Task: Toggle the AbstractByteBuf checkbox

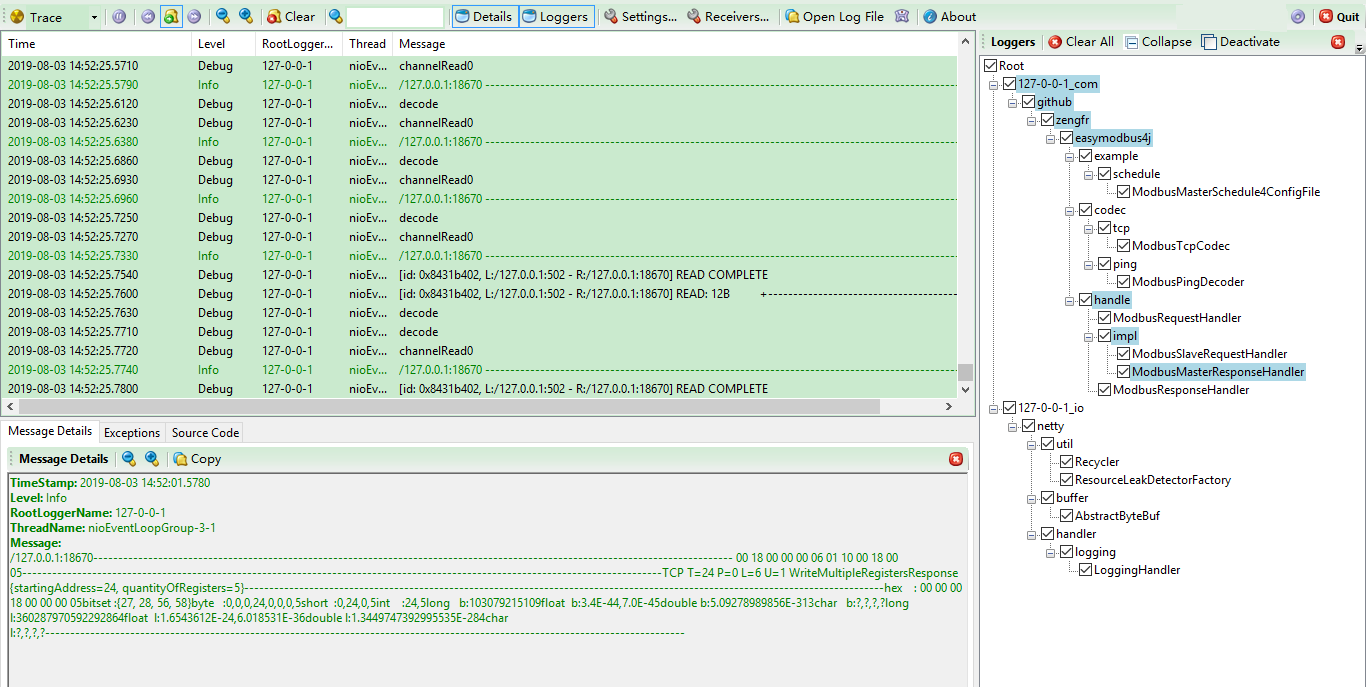Action: (x=1067, y=516)
